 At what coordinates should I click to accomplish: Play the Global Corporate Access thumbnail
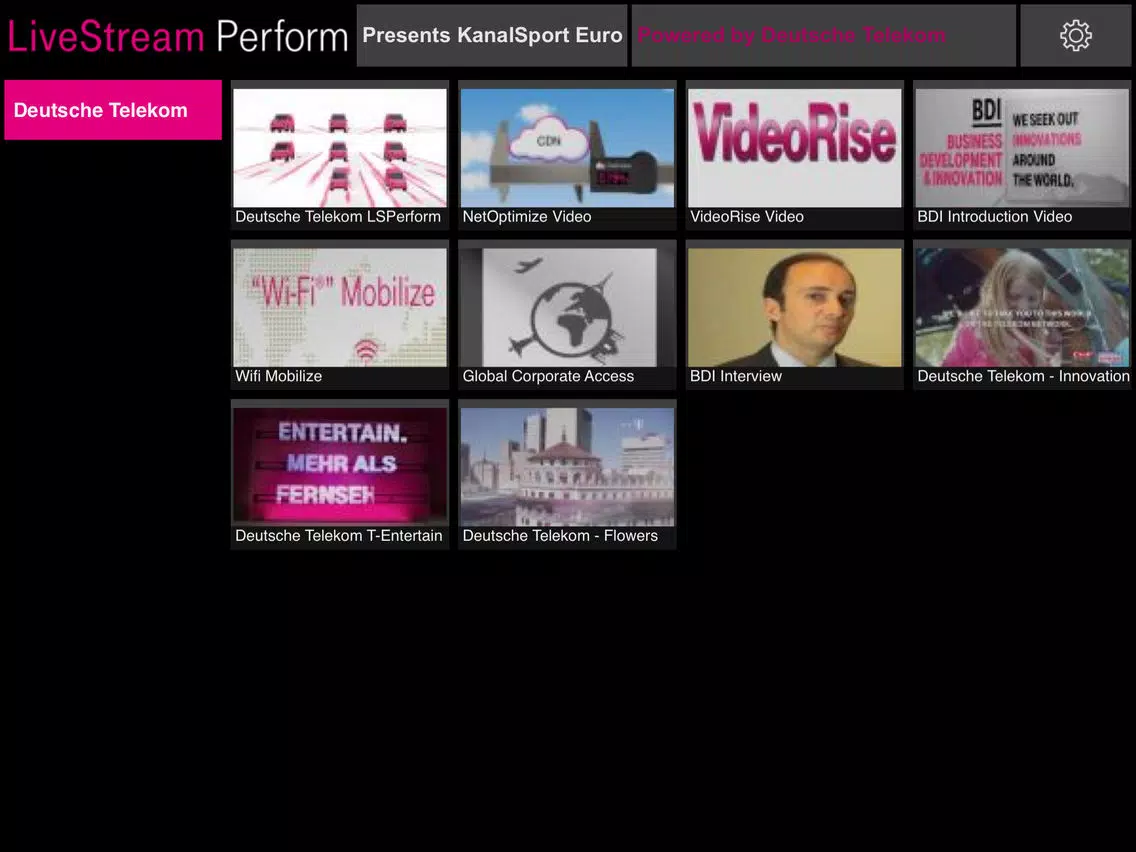[567, 307]
